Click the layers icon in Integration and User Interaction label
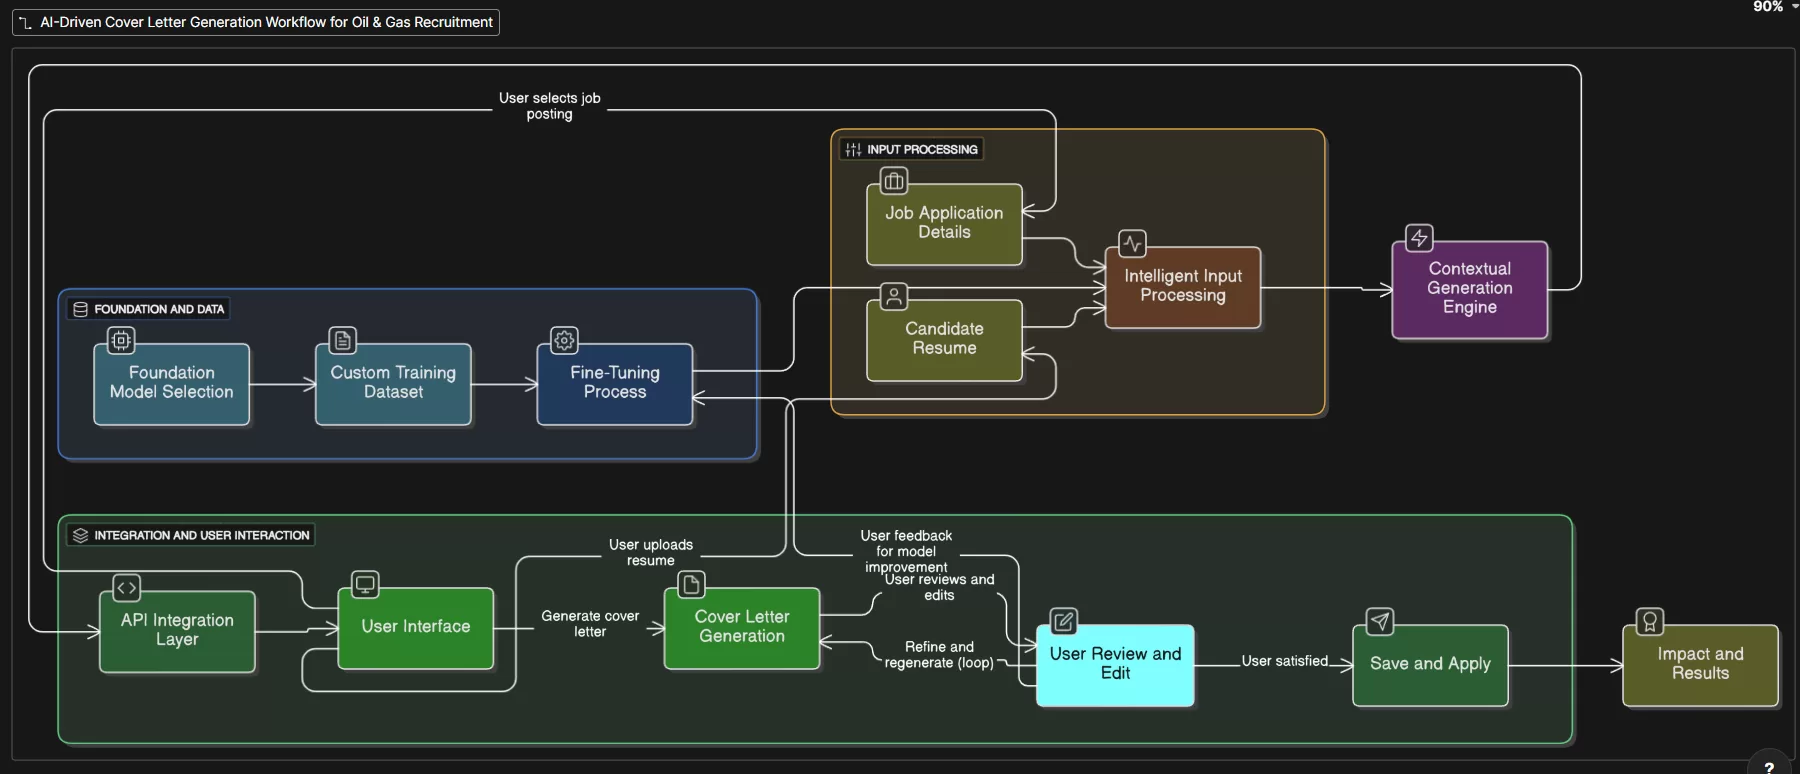 tap(81, 535)
